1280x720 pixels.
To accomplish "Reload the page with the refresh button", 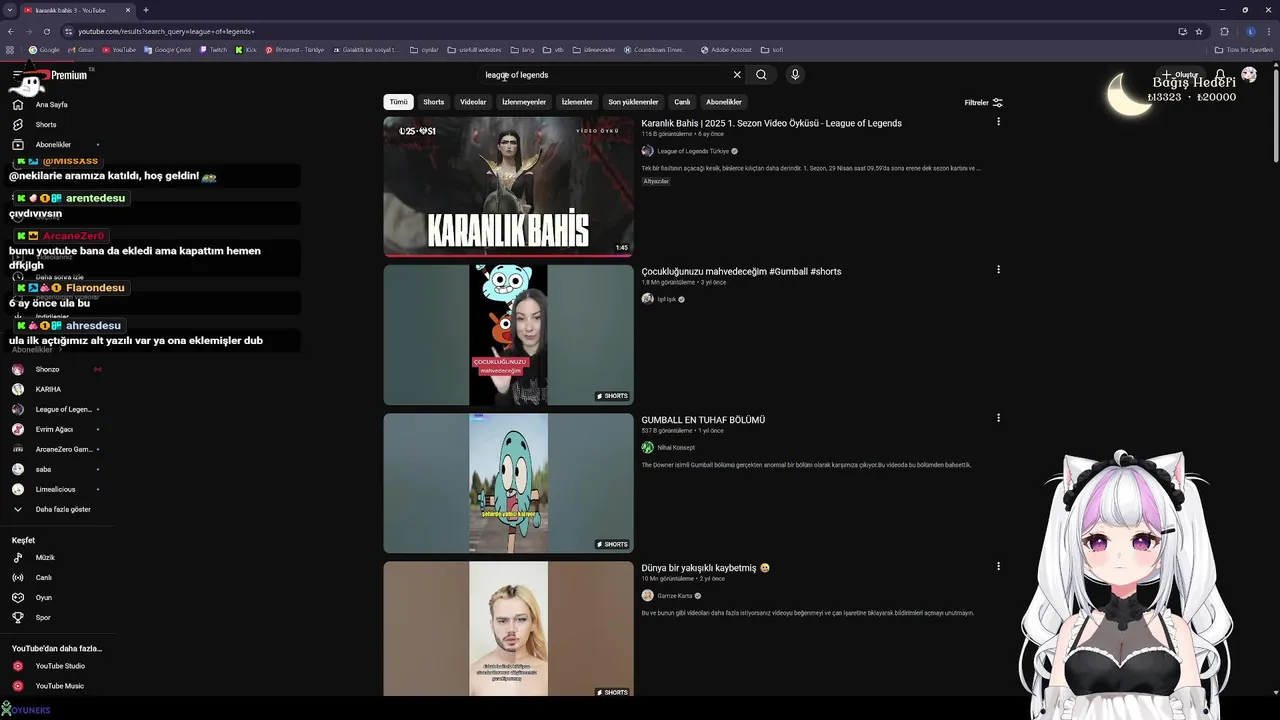I will pyautogui.click(x=46, y=31).
